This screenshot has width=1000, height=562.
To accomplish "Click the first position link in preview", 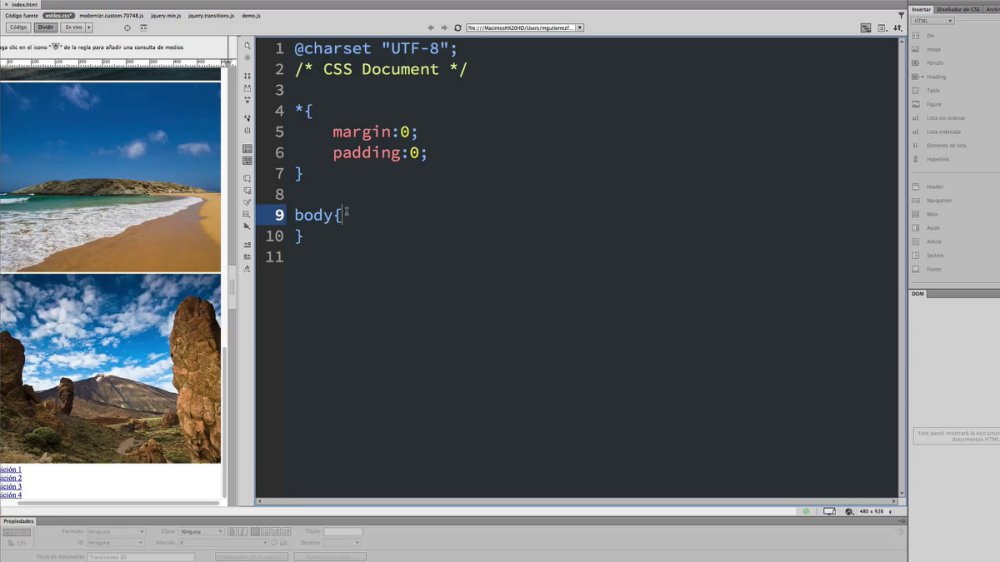I will [11, 470].
